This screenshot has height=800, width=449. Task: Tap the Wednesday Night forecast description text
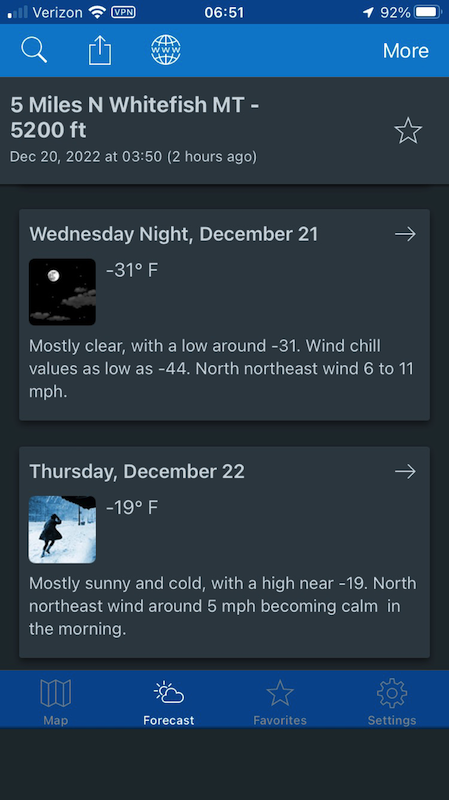[221, 368]
